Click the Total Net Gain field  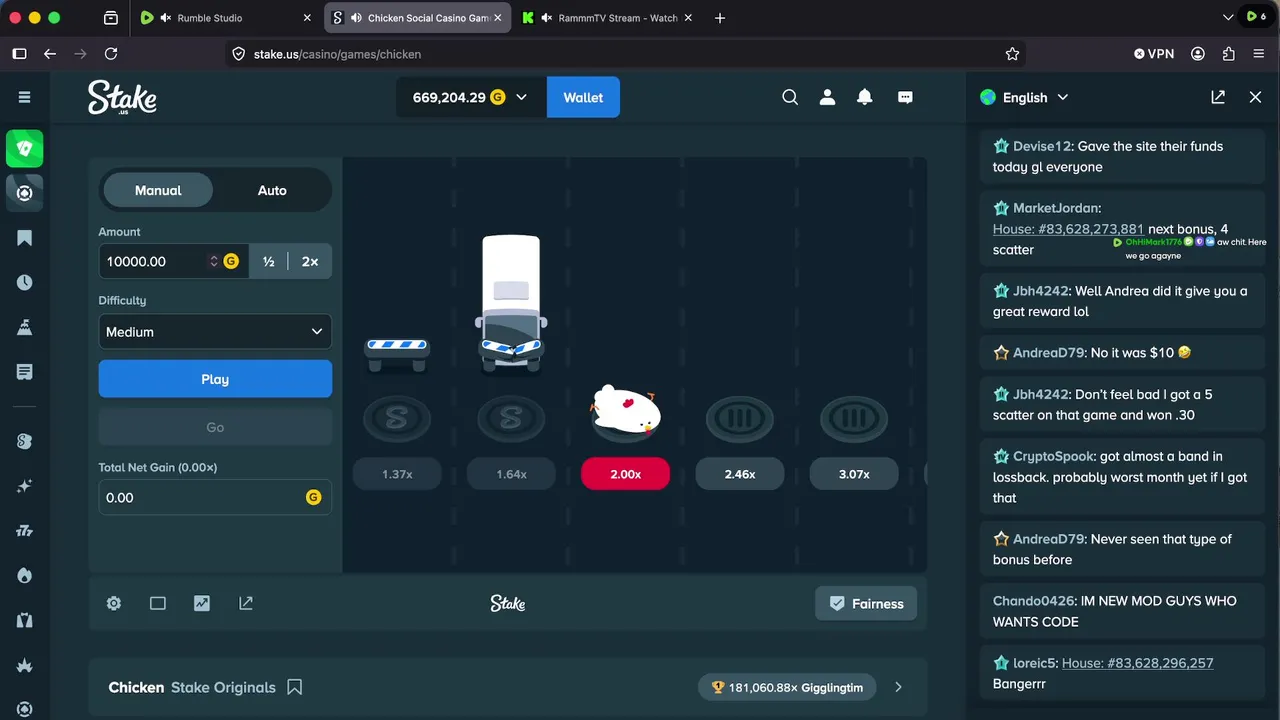[215, 497]
